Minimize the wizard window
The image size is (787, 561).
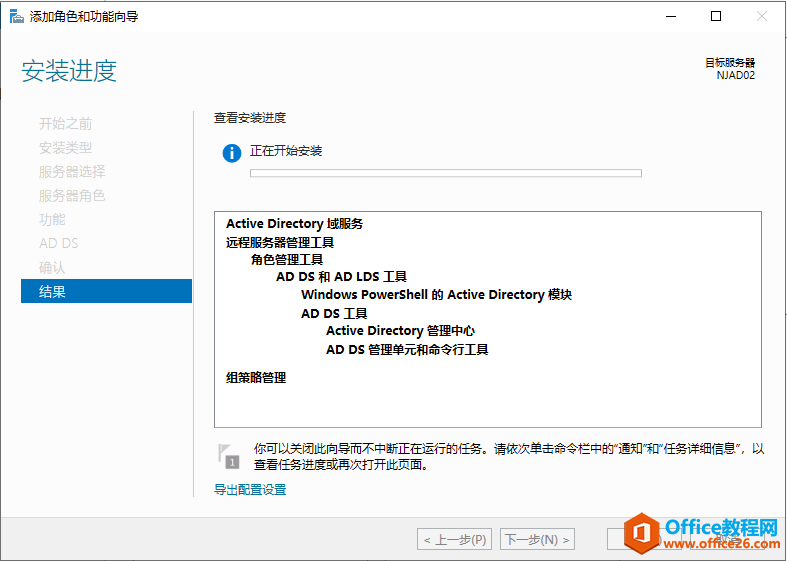[669, 16]
